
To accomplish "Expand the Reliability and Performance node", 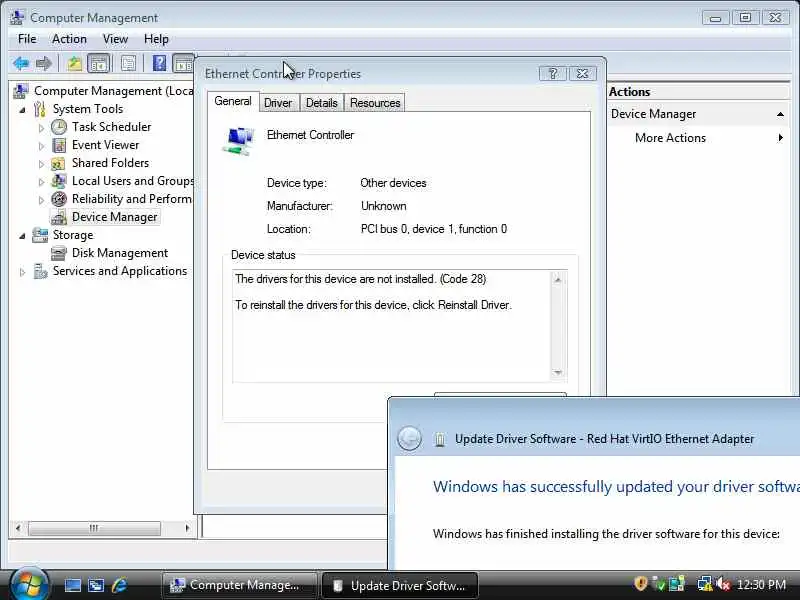I will tap(41, 200).
